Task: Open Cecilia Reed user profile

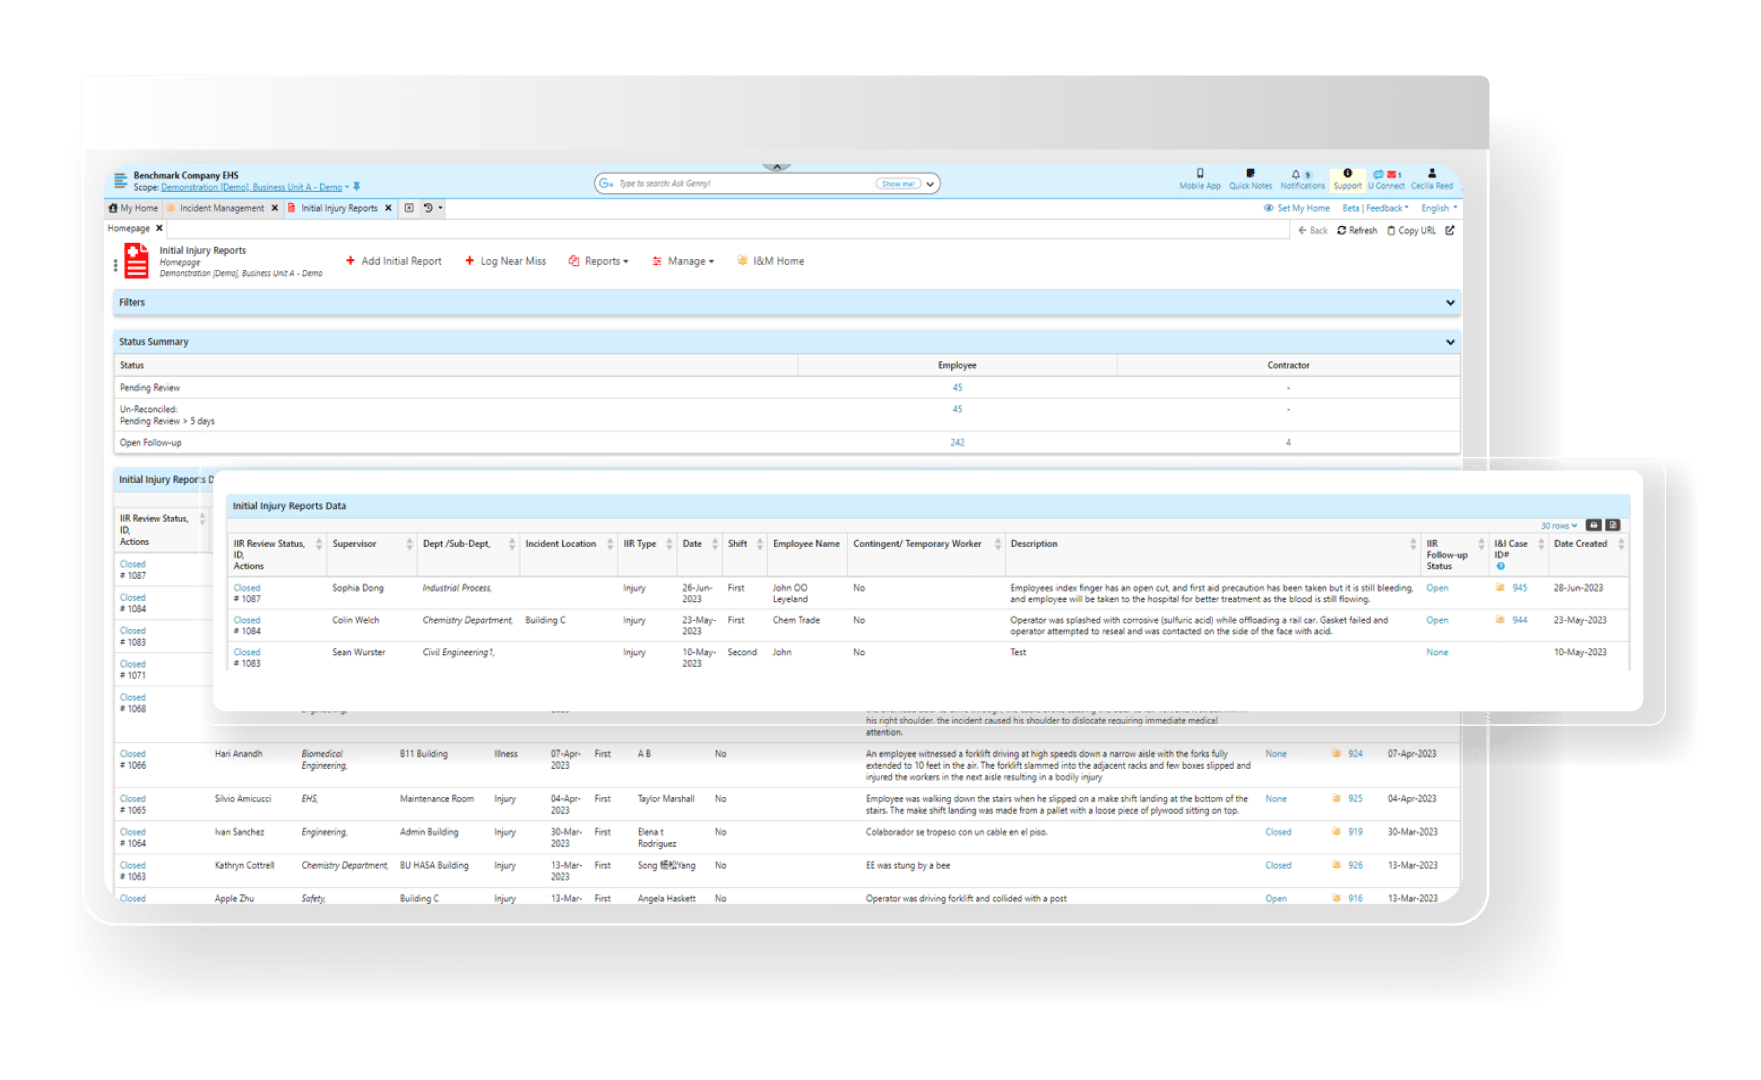Action: pos(1432,179)
